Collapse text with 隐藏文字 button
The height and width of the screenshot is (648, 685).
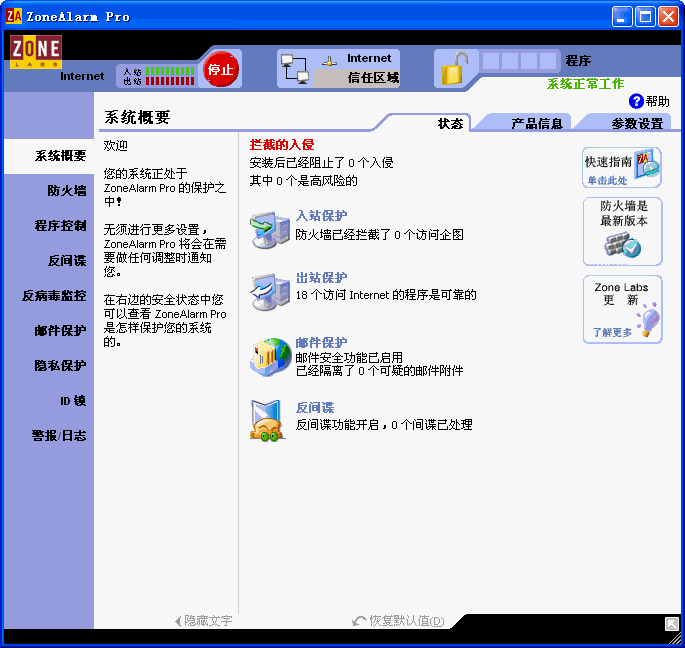pos(203,621)
